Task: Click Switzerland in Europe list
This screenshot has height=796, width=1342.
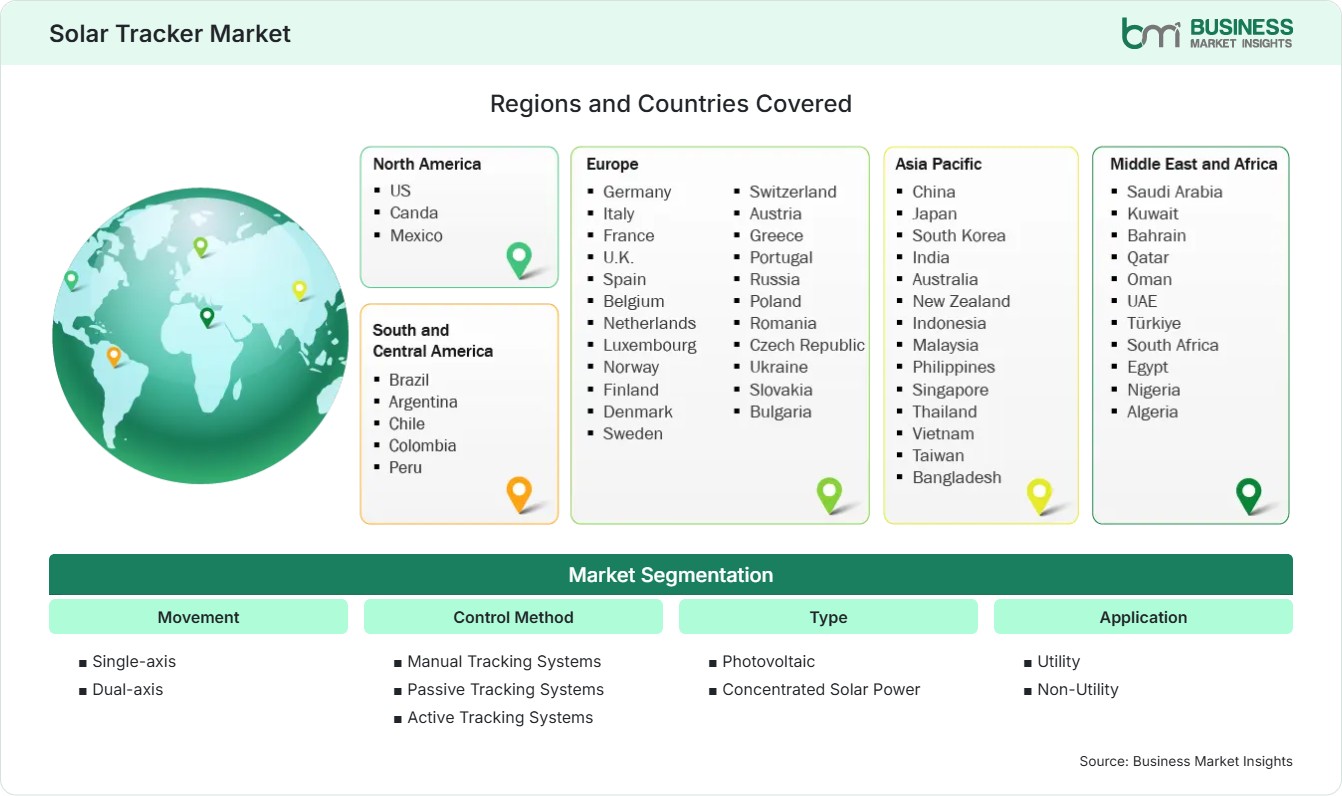Action: point(793,191)
